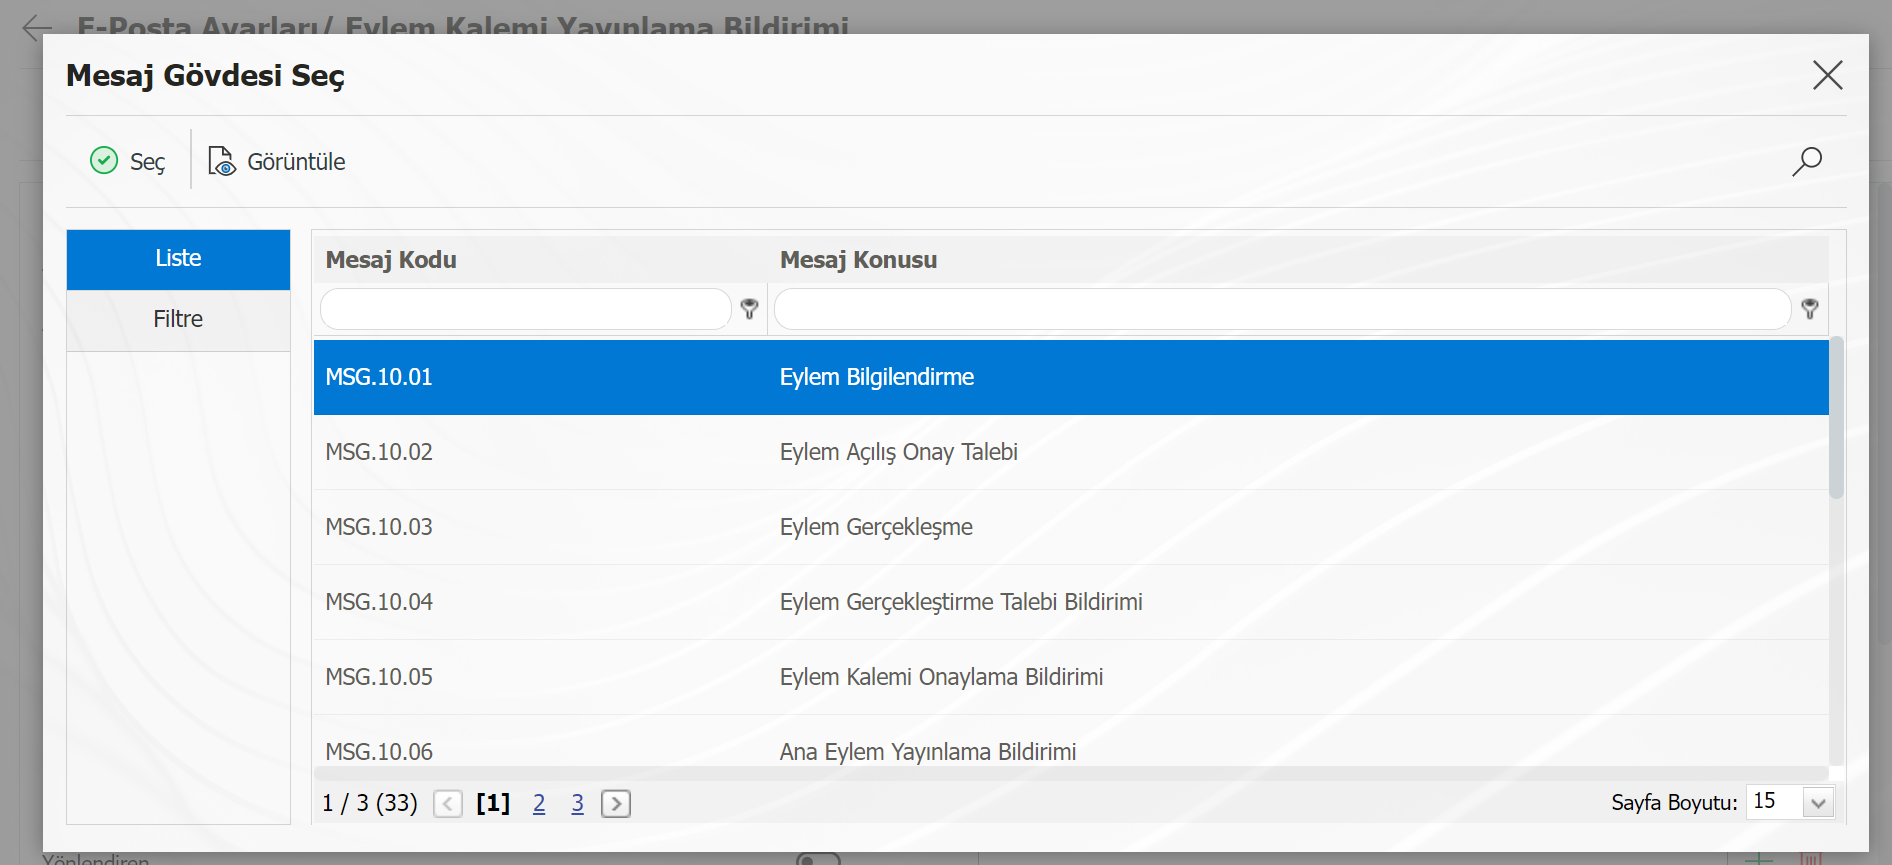Select row MSG.10.06
The image size is (1892, 865).
click(1071, 742)
